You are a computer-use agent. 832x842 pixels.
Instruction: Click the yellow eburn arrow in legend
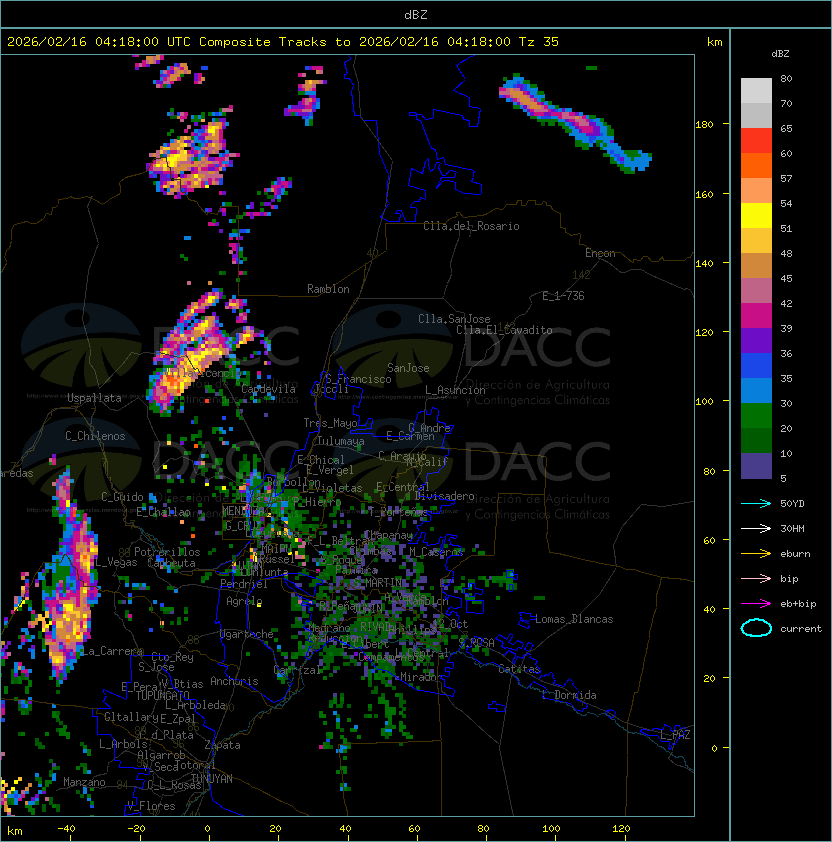[x=756, y=554]
